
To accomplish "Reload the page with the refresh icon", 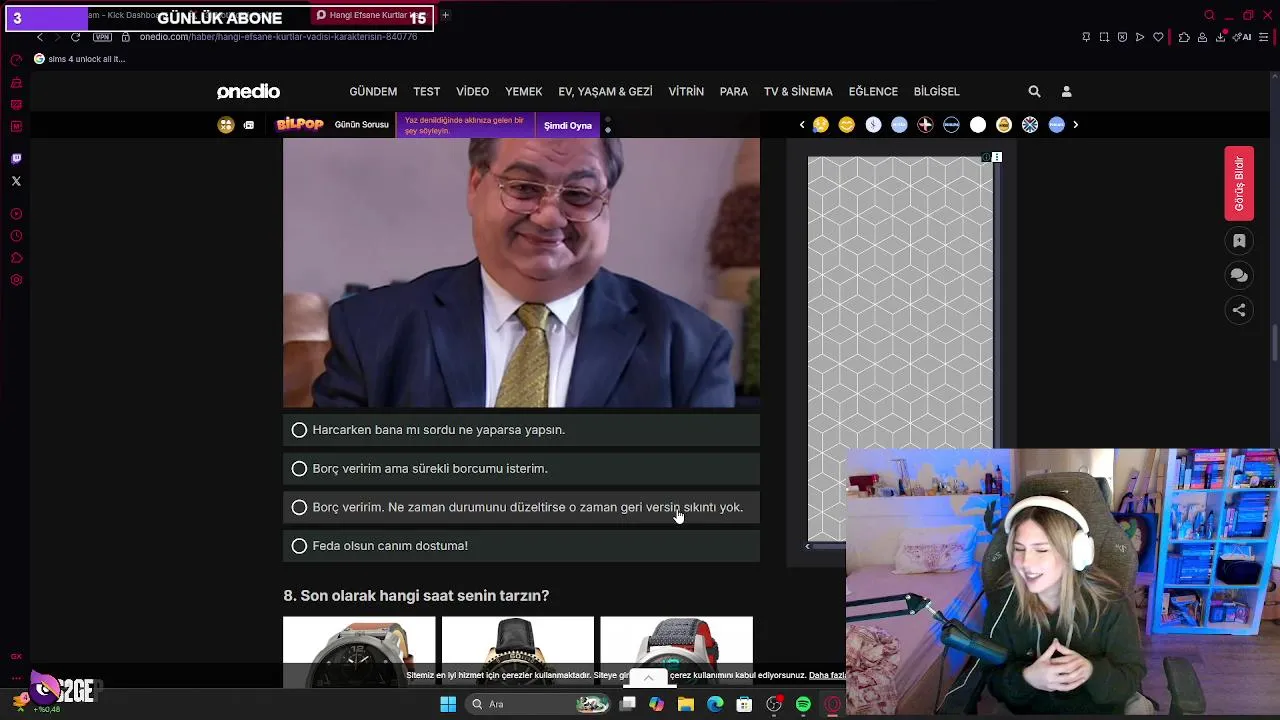I will [x=75, y=37].
